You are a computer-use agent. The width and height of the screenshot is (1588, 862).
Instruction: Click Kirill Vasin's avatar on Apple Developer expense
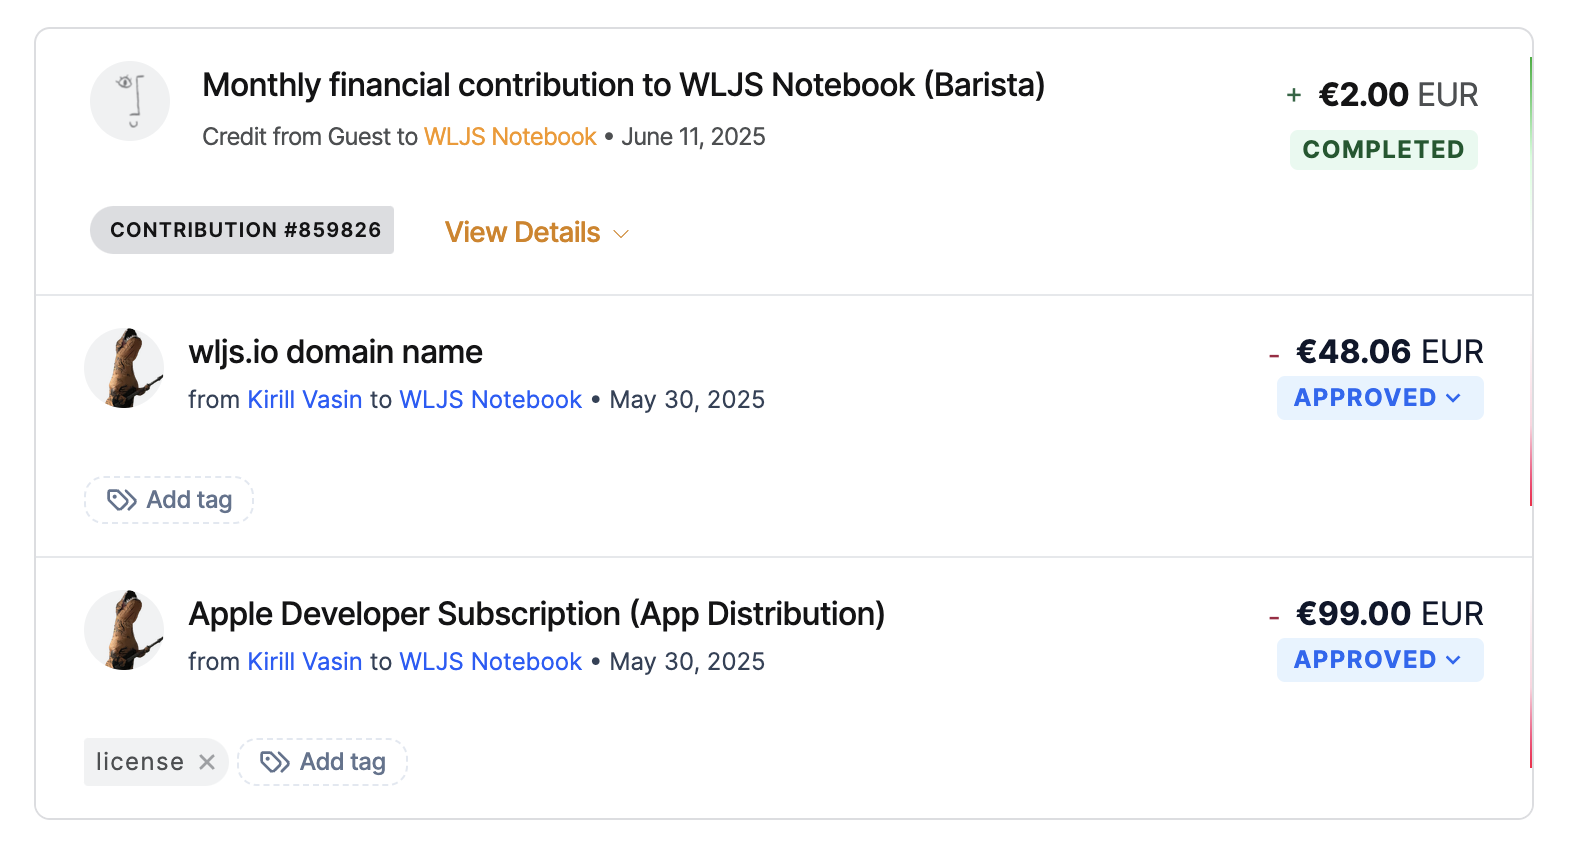[x=124, y=630]
